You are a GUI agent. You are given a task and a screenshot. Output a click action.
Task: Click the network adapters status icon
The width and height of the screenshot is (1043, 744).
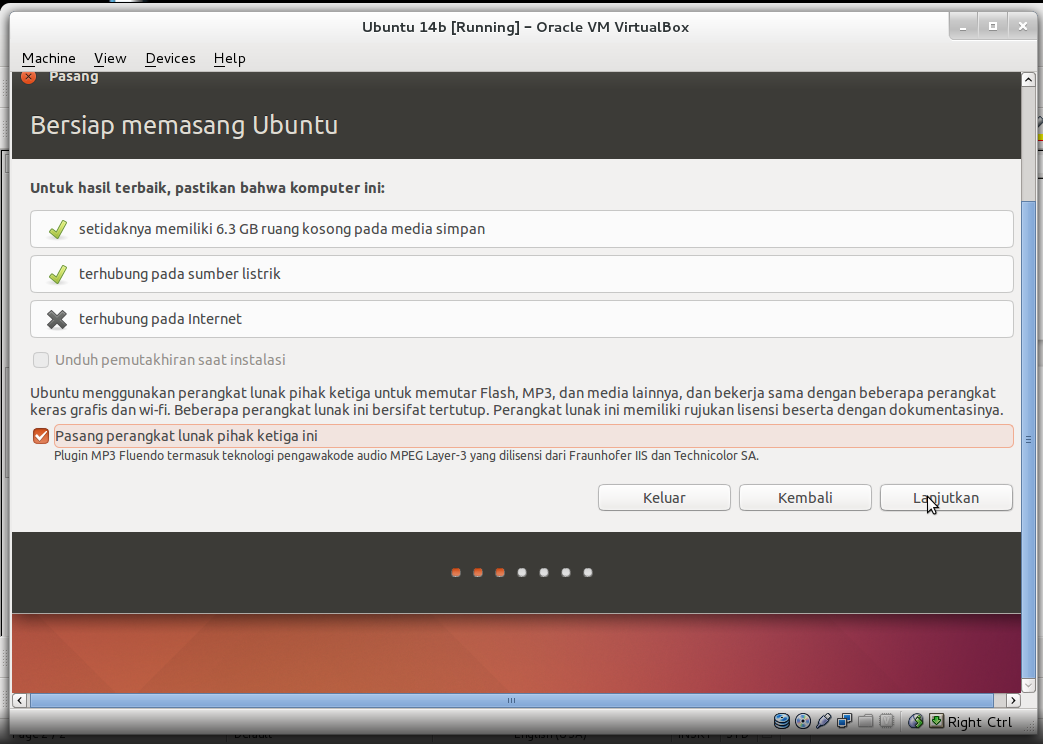pos(845,720)
